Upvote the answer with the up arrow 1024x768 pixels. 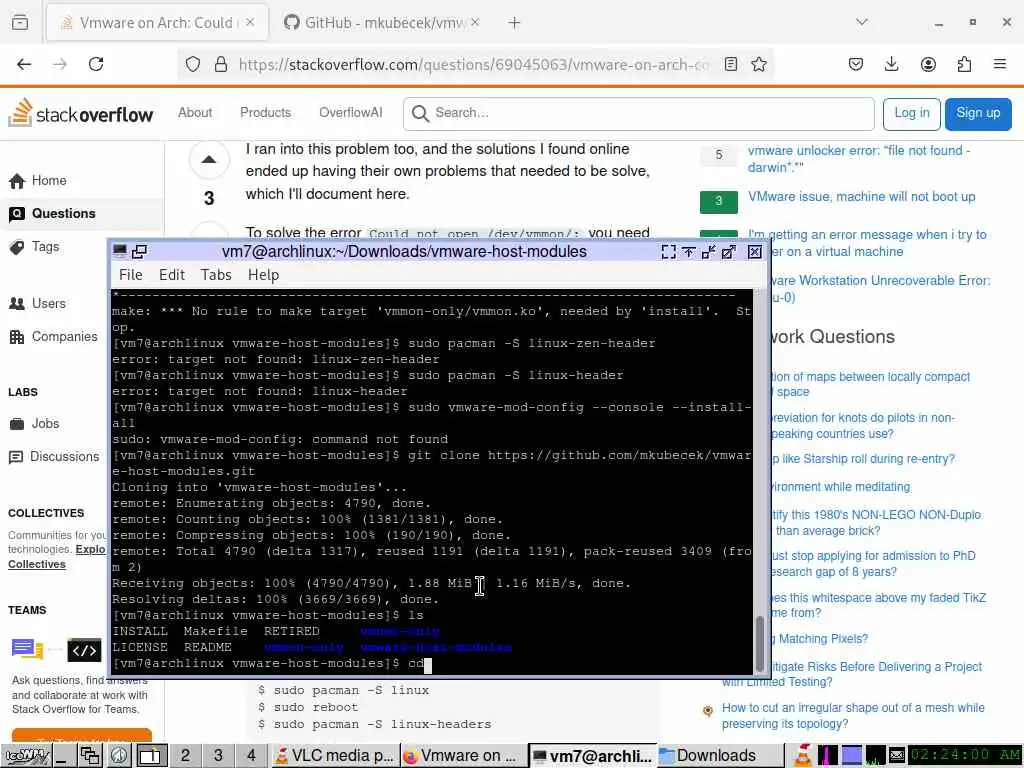209,159
